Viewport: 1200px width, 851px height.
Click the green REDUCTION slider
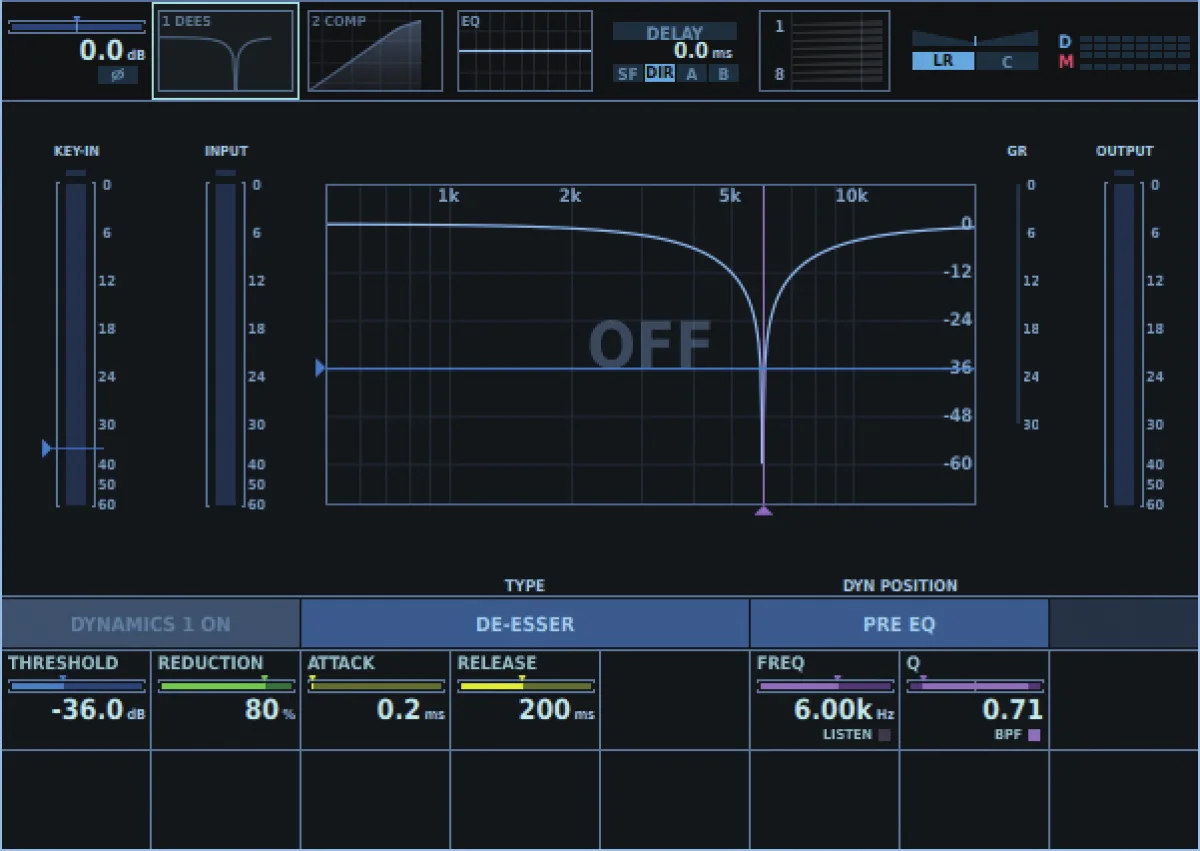coord(226,686)
